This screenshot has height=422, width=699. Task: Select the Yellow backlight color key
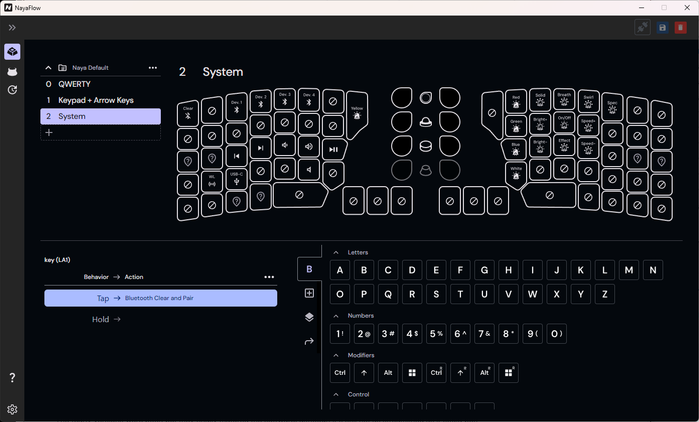tap(357, 113)
